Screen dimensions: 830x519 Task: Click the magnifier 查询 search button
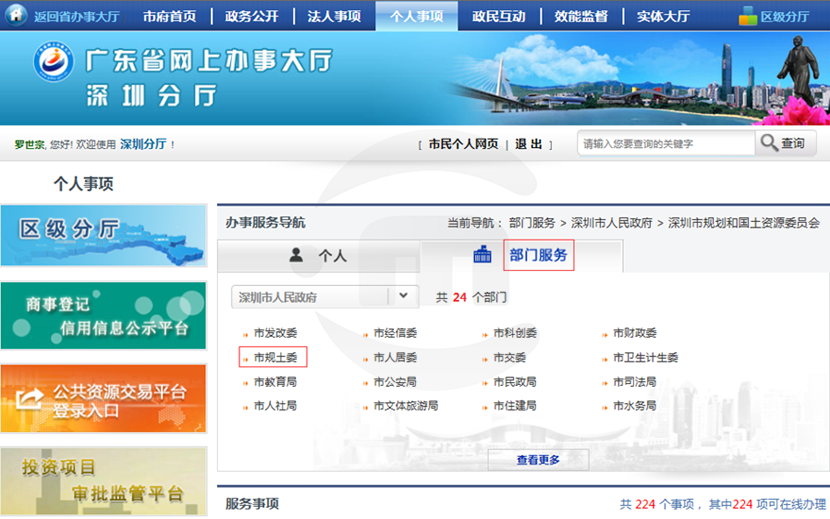(785, 143)
